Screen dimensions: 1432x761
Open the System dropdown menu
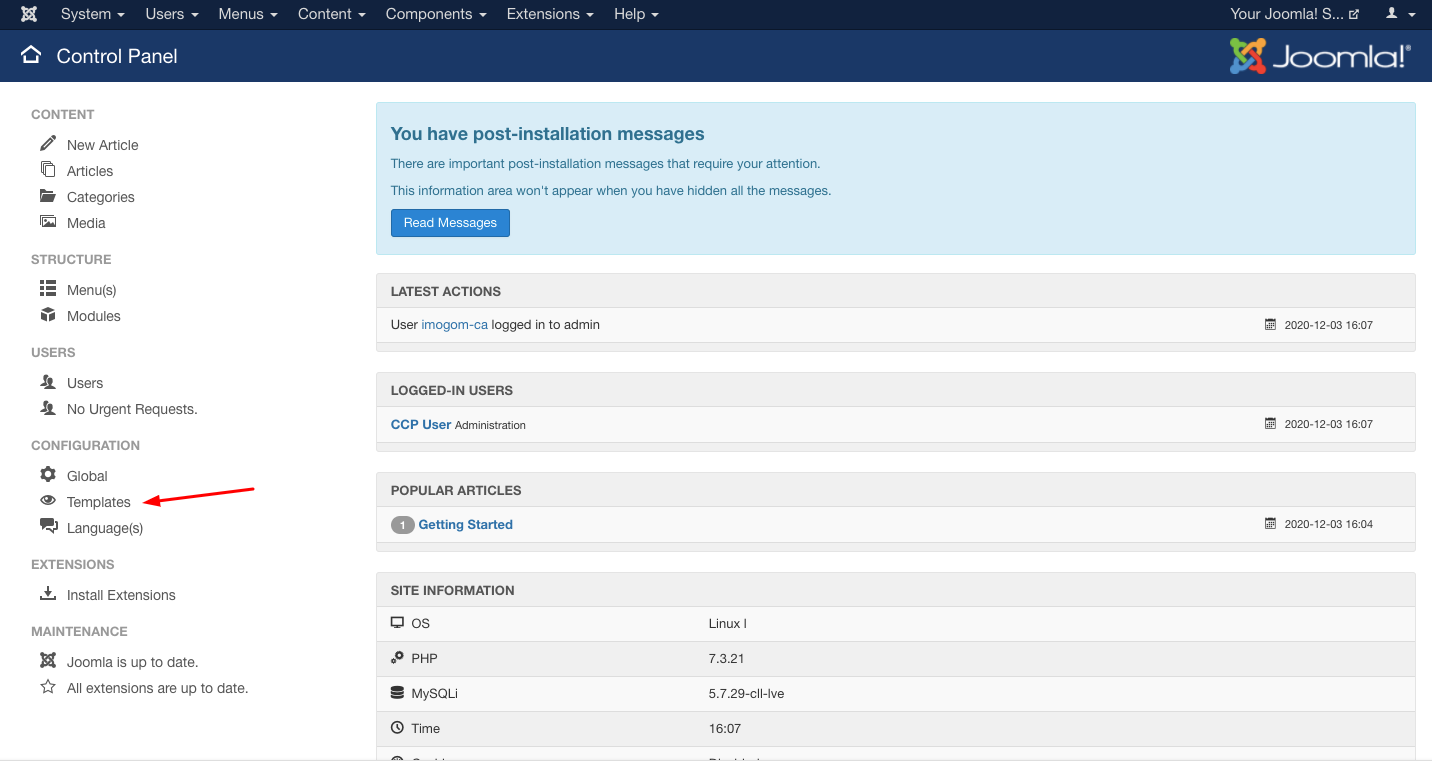tap(92, 14)
